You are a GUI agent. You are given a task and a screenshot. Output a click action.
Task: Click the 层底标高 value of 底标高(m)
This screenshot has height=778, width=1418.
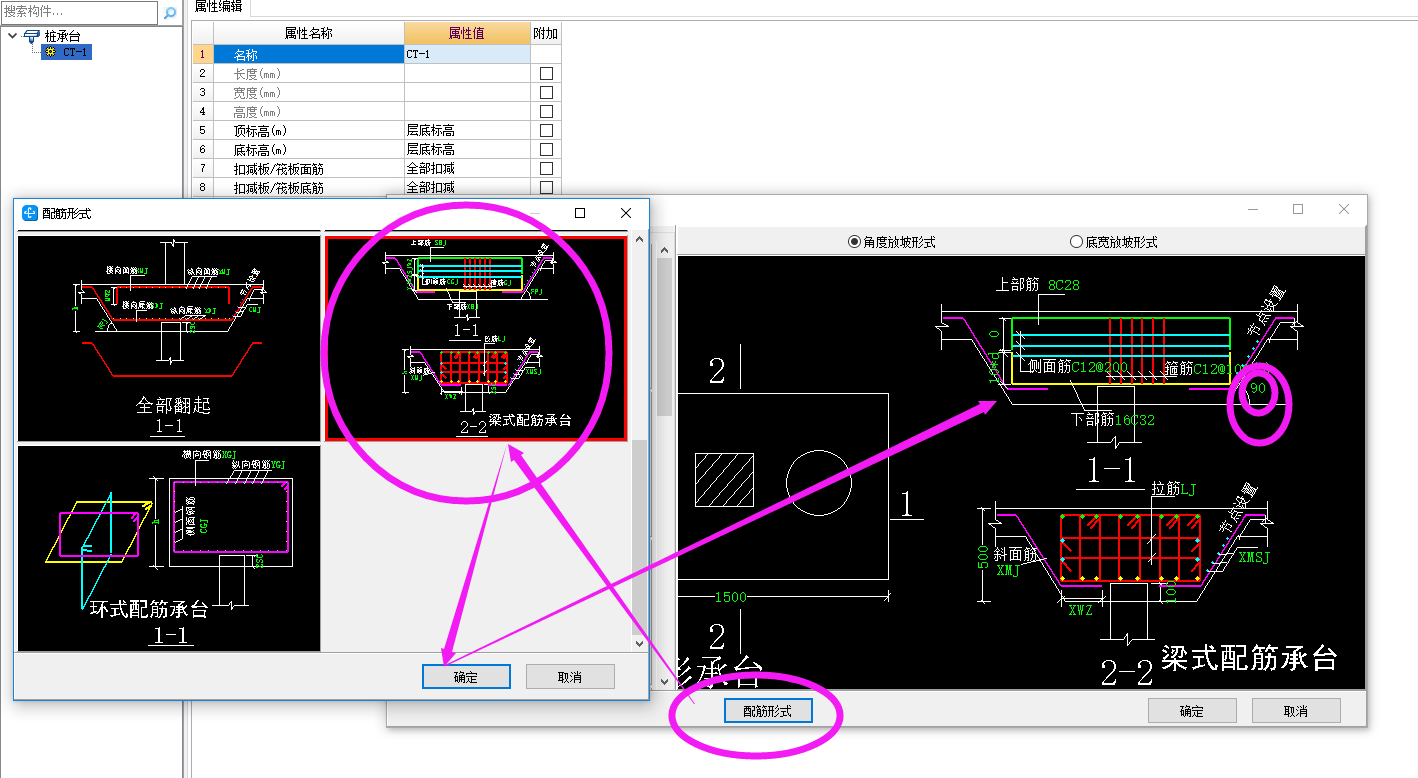click(467, 150)
